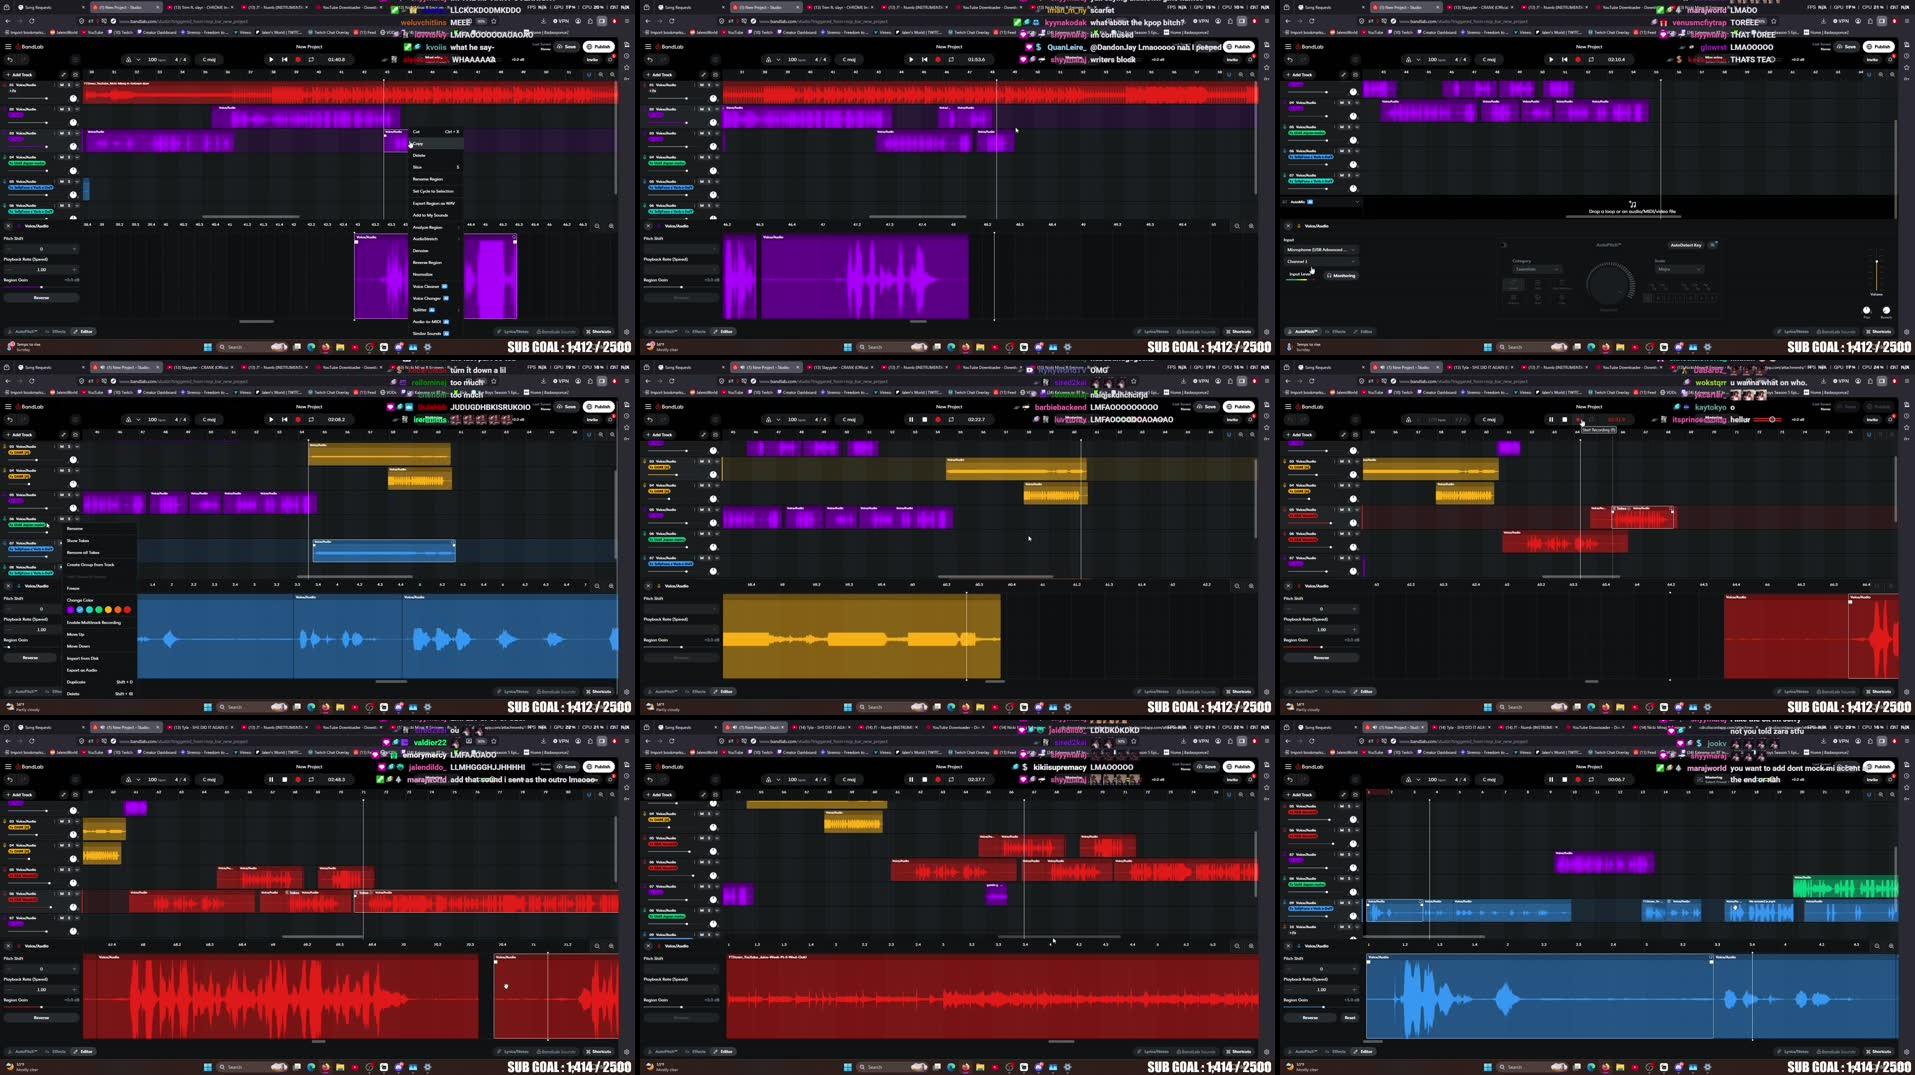This screenshot has height=1075, width=1915.
Task: Open the Microphone input device dropdown
Action: pyautogui.click(x=1319, y=250)
